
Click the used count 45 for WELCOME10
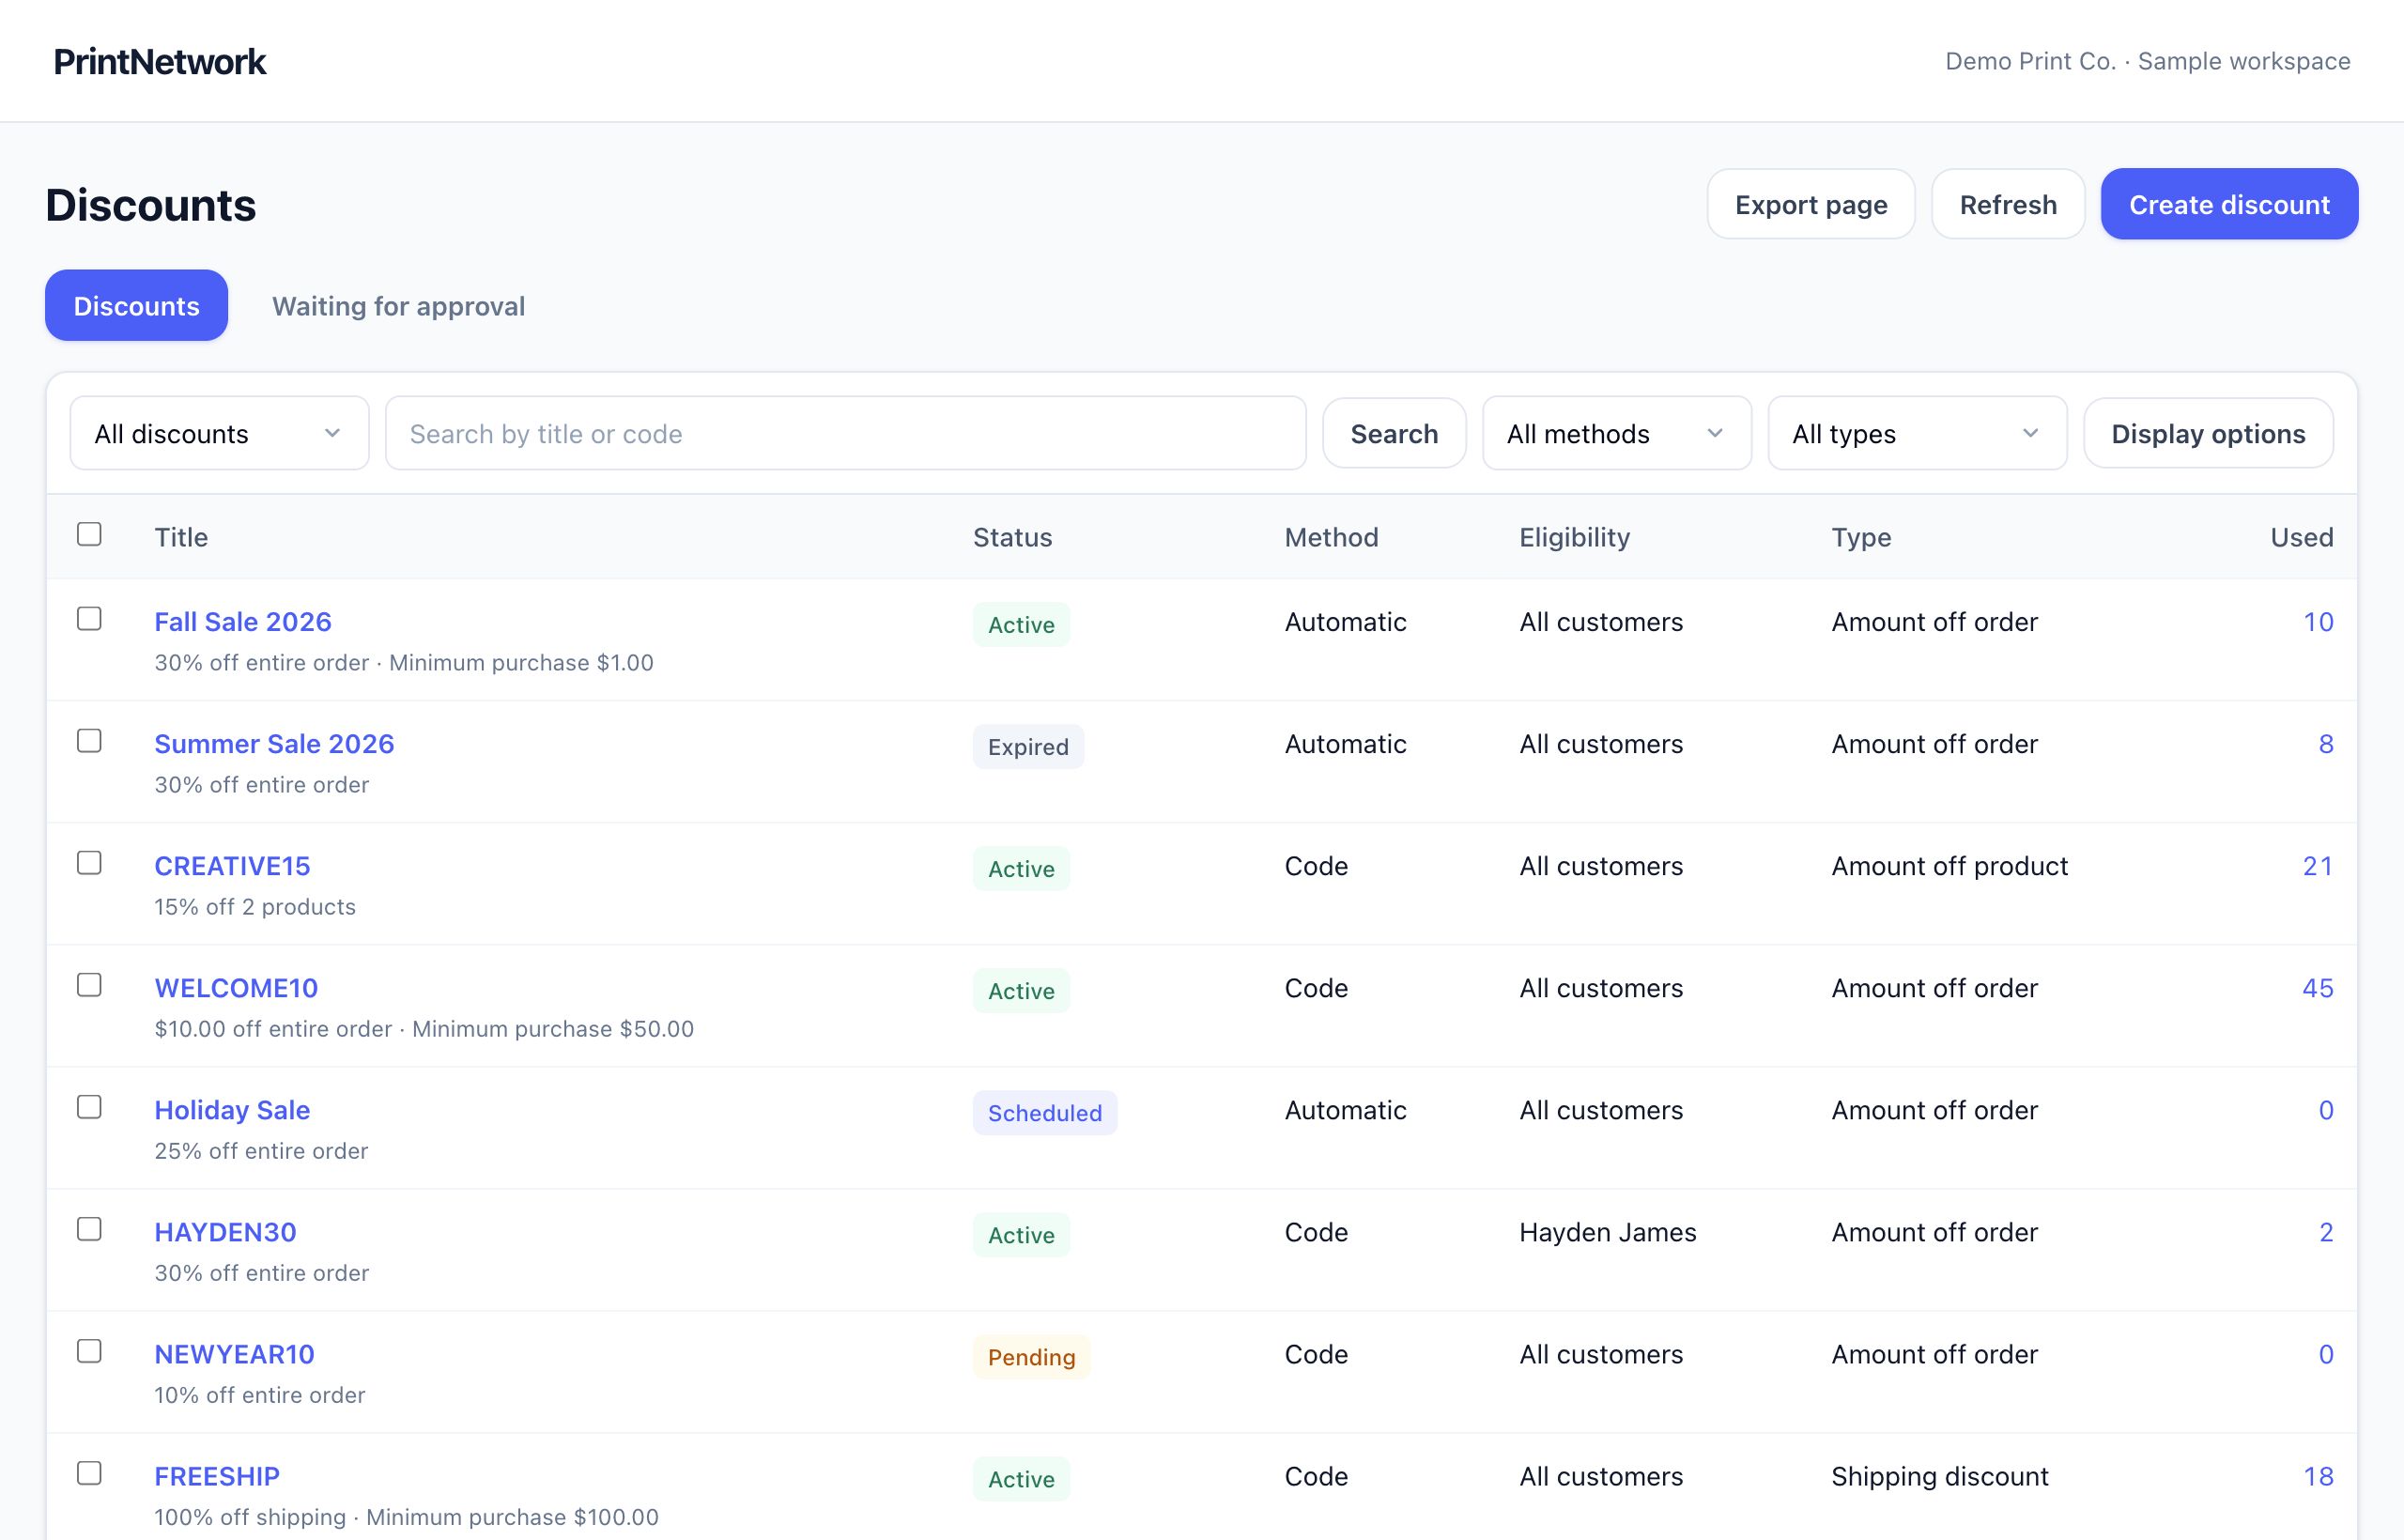2317,988
